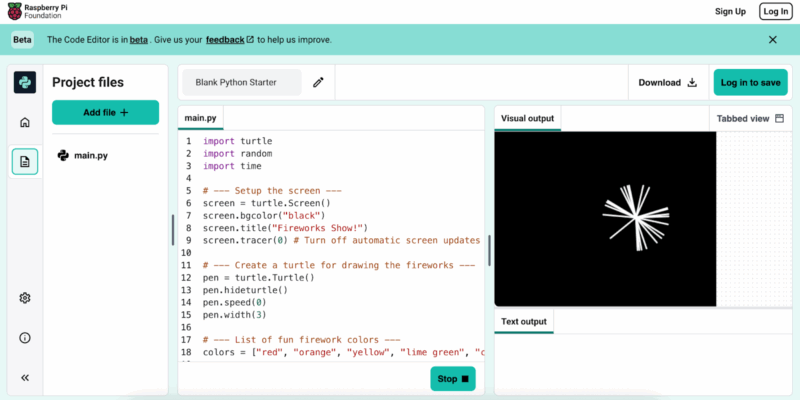The width and height of the screenshot is (800, 400).
Task: Click line 'pen.speed(0)'
Action: pos(235,302)
